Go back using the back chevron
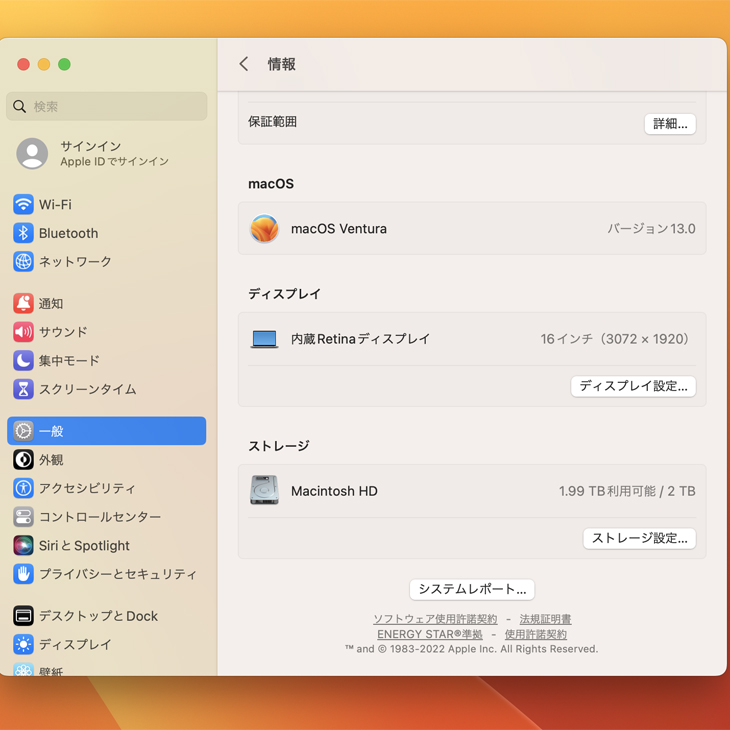 (244, 64)
